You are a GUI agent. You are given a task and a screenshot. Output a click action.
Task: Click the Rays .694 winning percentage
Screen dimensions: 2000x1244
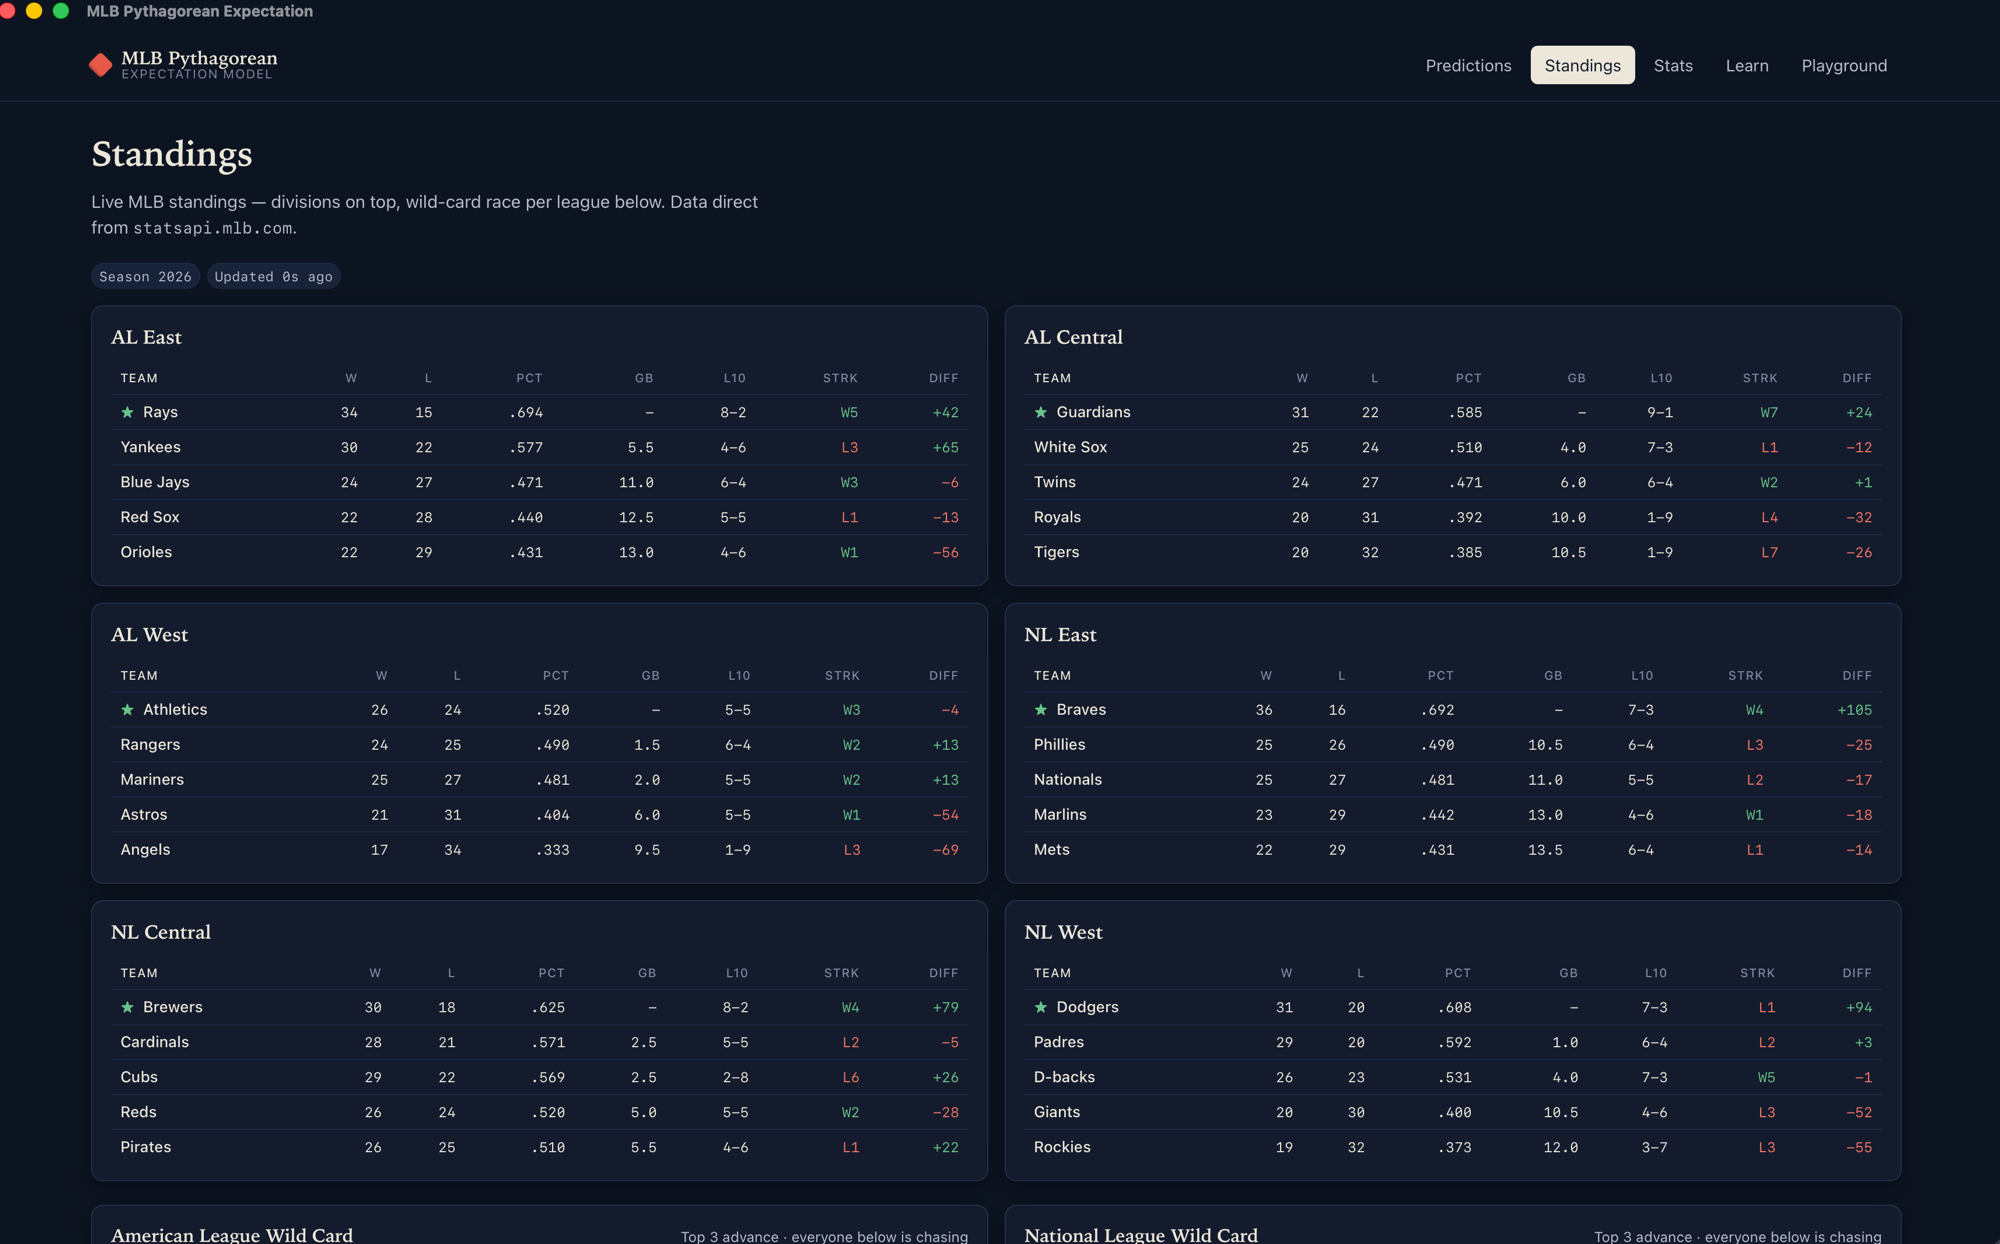[x=526, y=412]
